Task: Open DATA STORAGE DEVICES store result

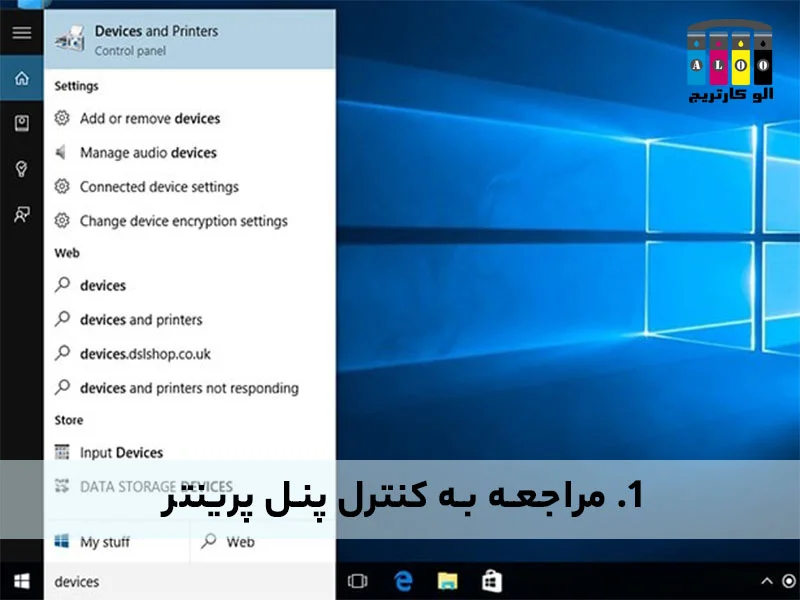Action: [190, 487]
